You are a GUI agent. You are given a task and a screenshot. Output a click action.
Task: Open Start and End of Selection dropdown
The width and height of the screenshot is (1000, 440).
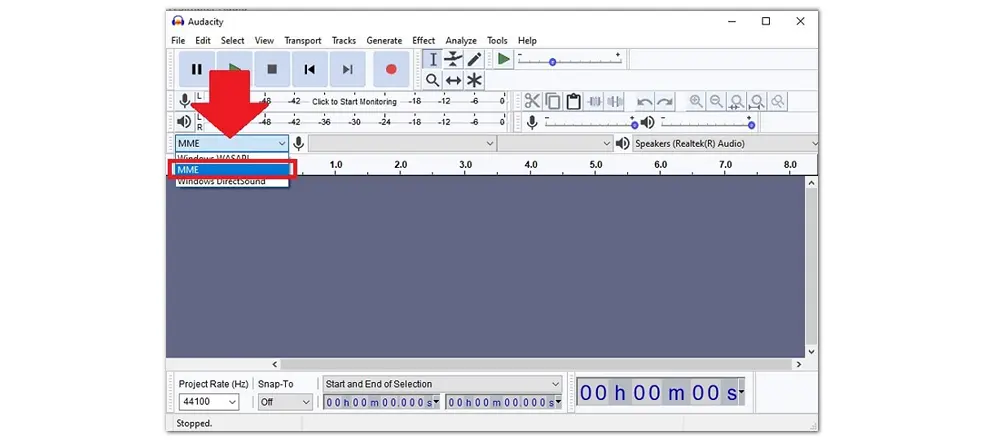point(442,384)
